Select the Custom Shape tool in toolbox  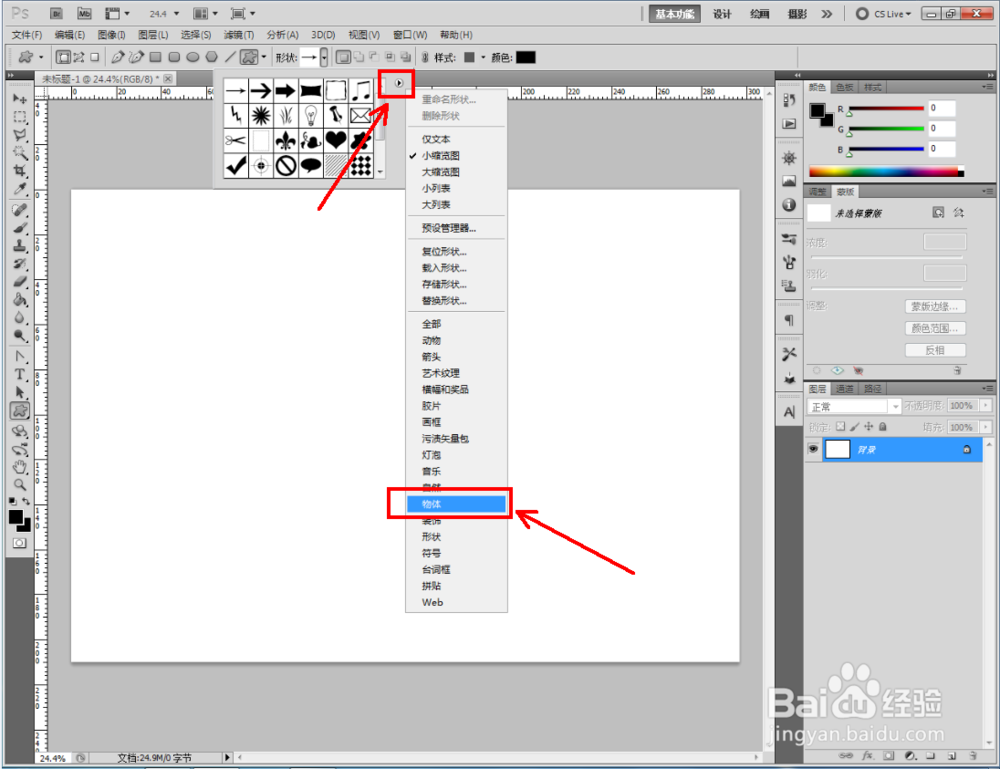pos(20,411)
